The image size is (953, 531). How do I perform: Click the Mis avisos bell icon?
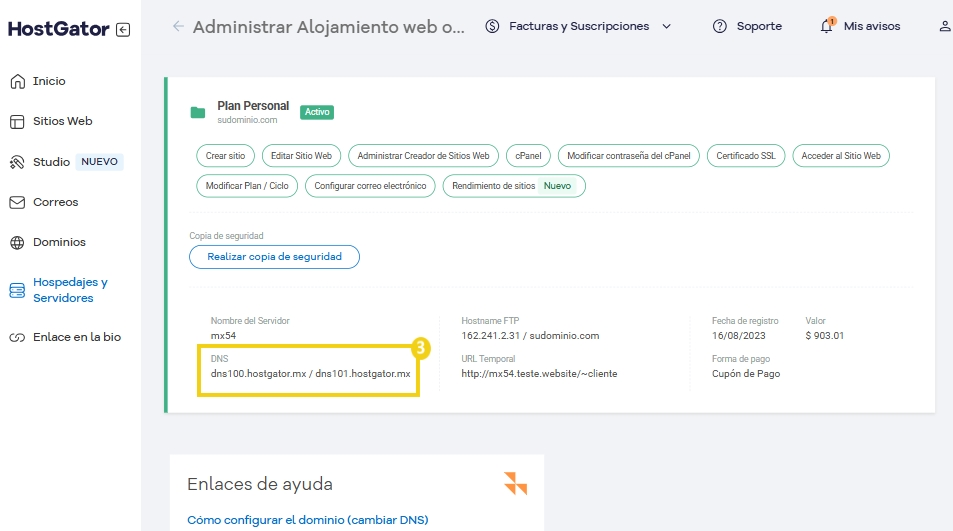click(x=827, y=26)
